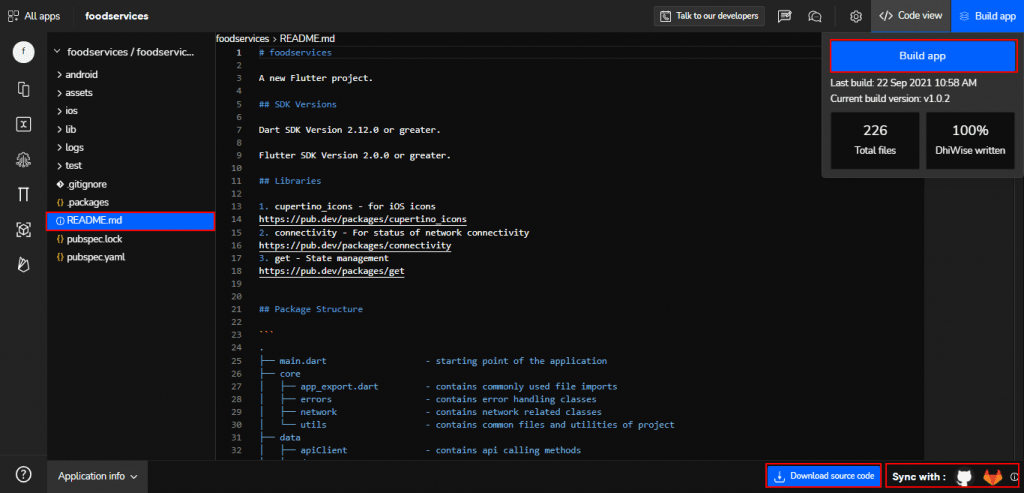Switch to Code view tab

(911, 16)
